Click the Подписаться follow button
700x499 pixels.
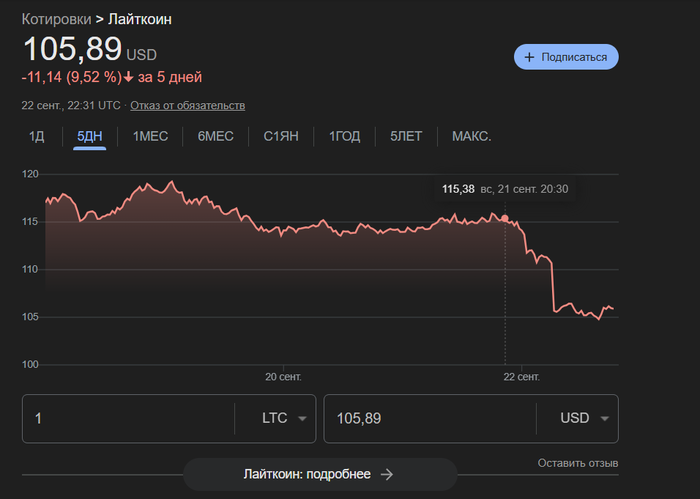pyautogui.click(x=566, y=57)
